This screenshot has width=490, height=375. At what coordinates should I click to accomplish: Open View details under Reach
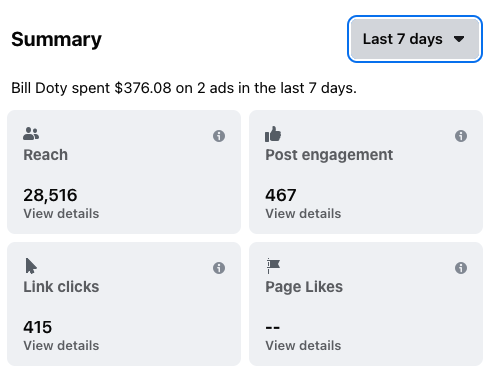click(61, 213)
